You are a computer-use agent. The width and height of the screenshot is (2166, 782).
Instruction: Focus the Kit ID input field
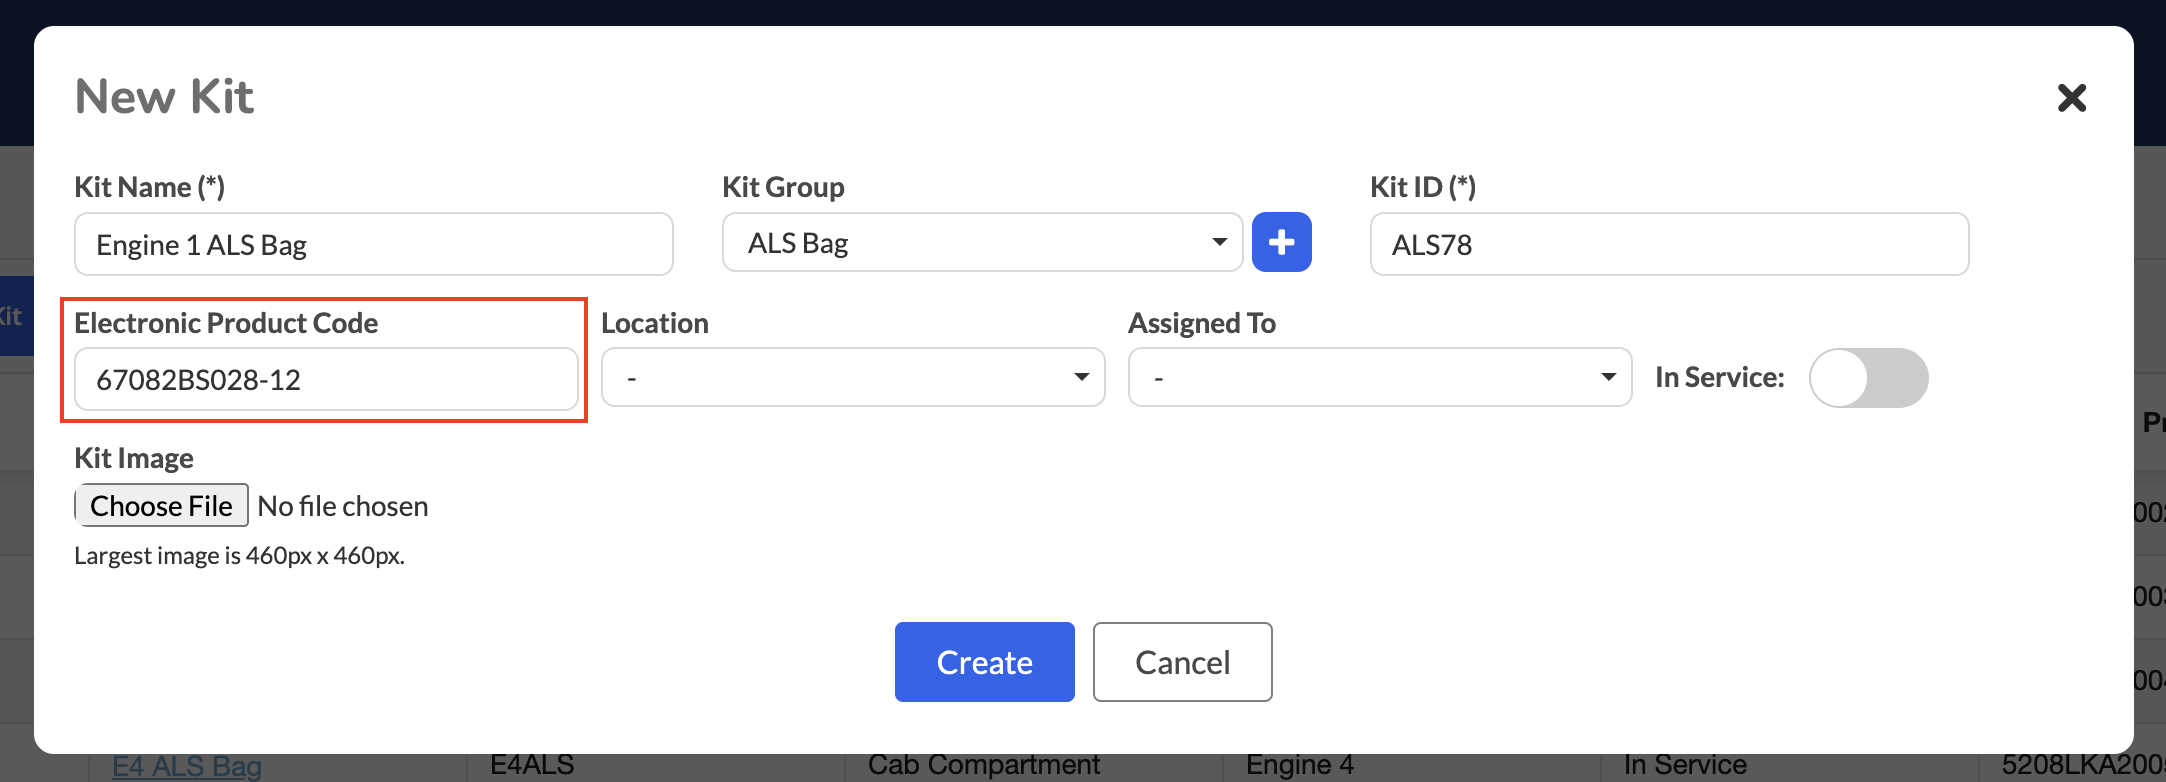pos(1669,244)
